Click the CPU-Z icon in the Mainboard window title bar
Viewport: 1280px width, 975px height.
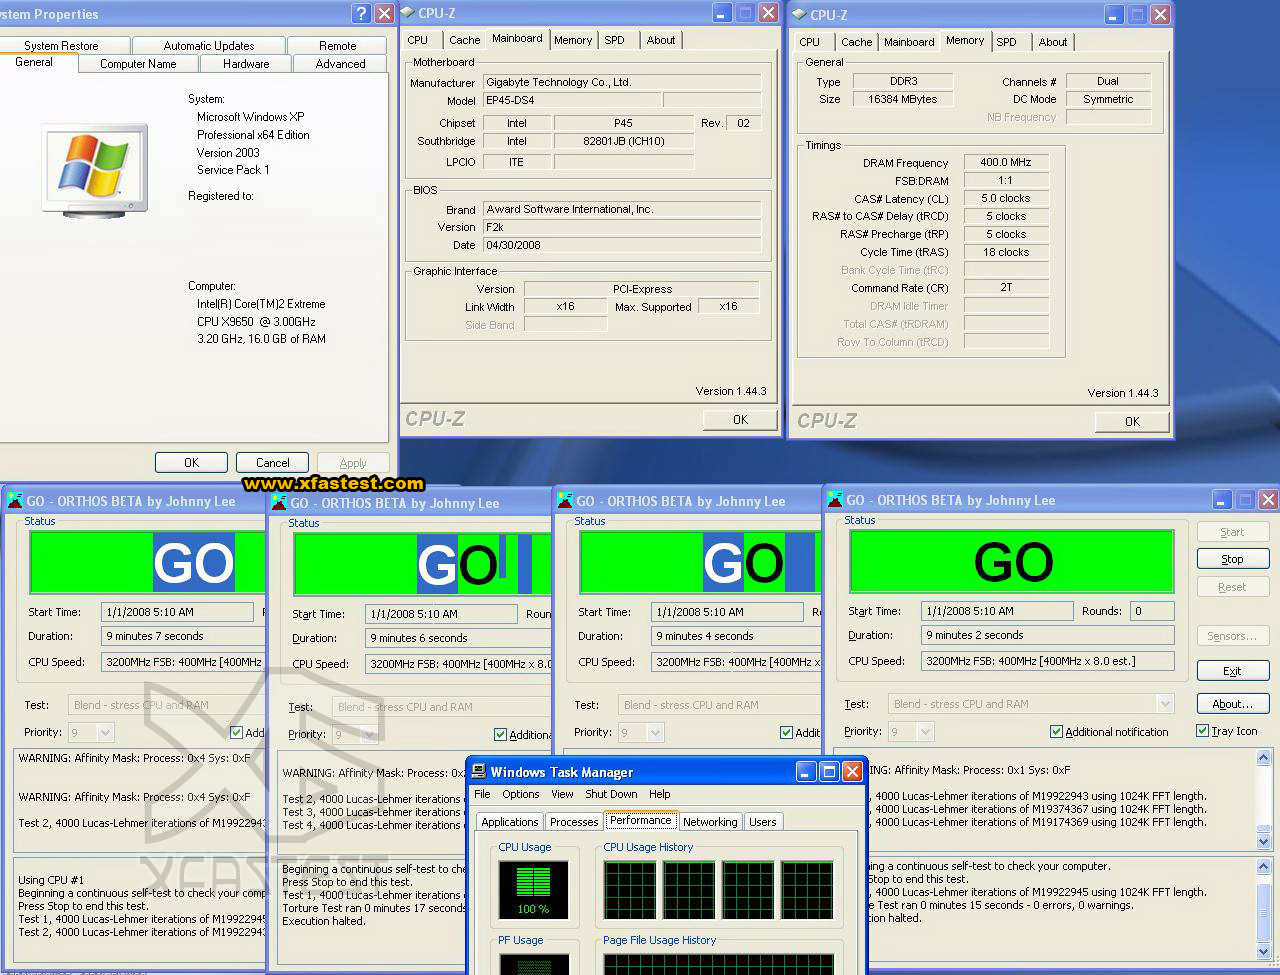tap(408, 13)
